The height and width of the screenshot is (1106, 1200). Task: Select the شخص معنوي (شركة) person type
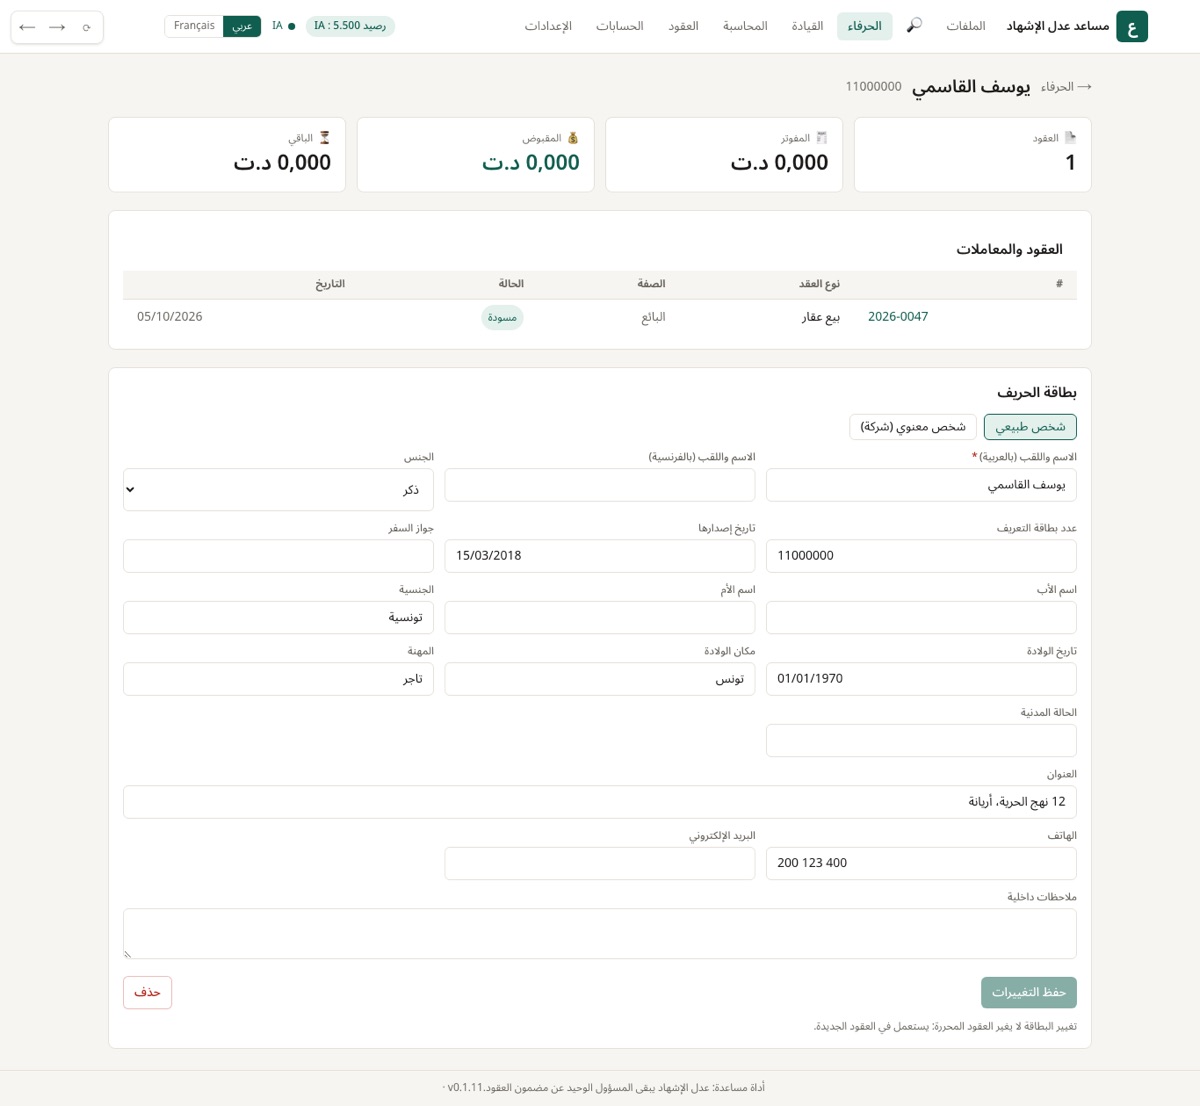913,427
